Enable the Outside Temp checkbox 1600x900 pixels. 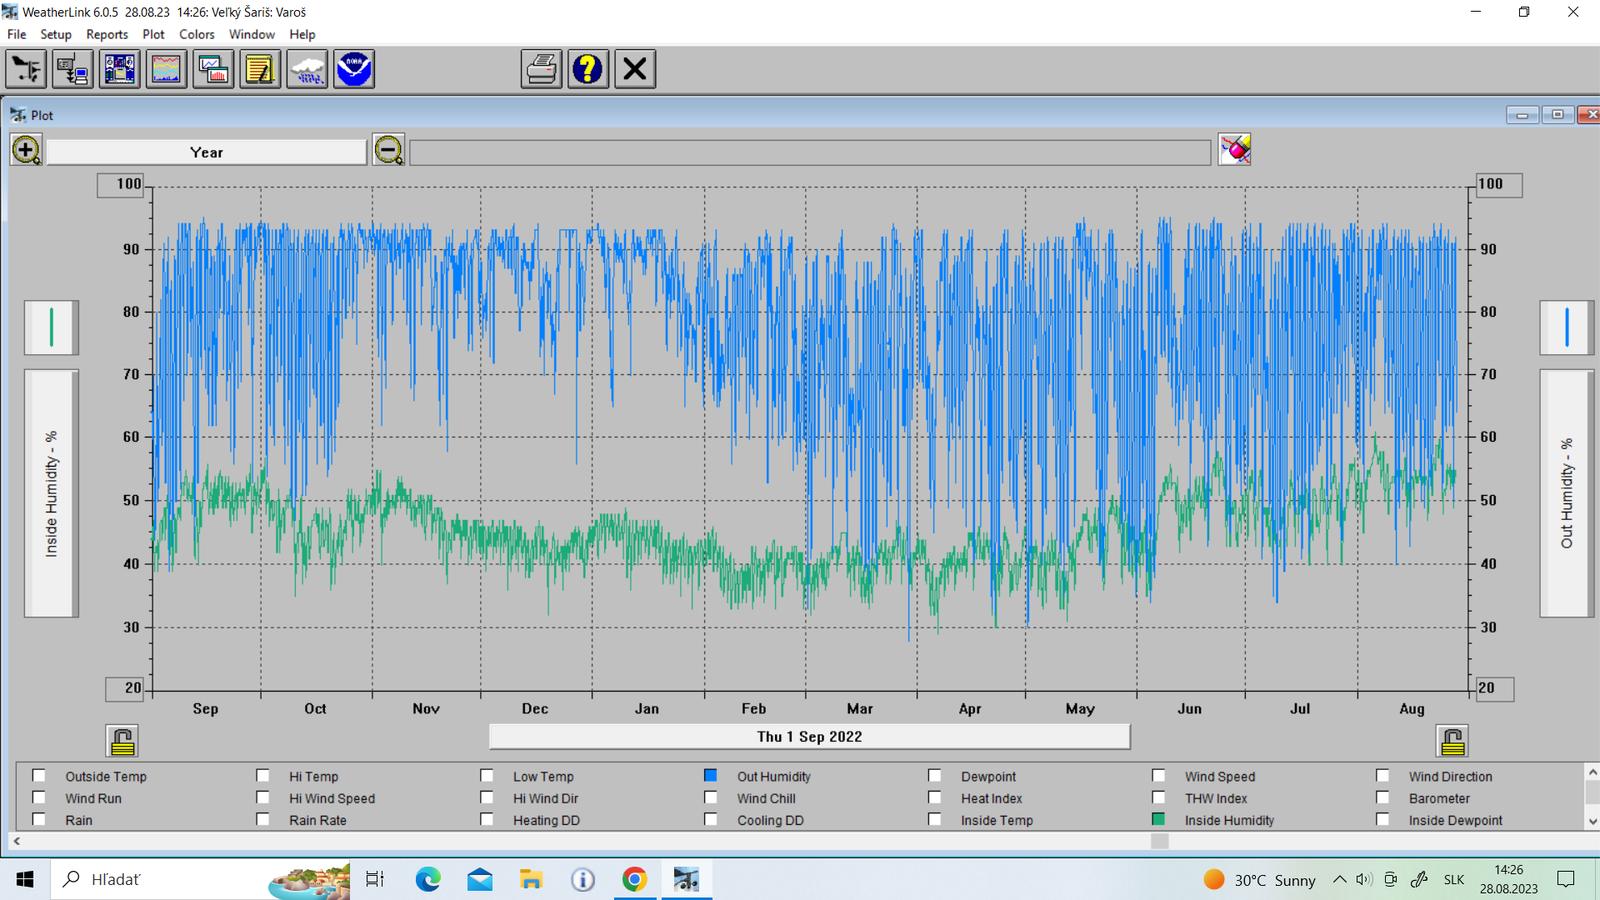point(39,776)
